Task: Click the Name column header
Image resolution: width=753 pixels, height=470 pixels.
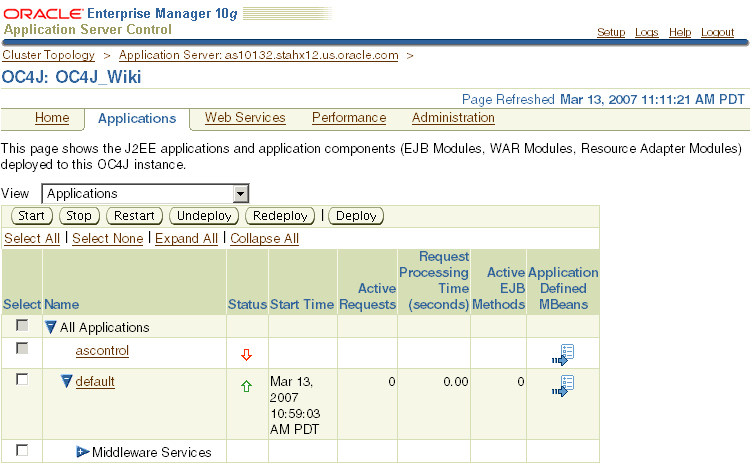Action: click(x=61, y=304)
